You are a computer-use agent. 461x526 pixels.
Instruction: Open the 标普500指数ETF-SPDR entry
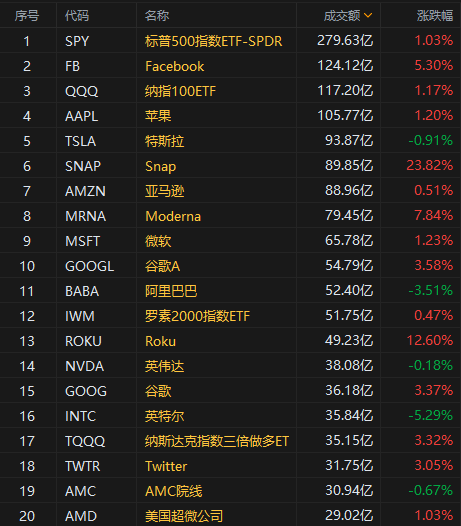point(213,41)
